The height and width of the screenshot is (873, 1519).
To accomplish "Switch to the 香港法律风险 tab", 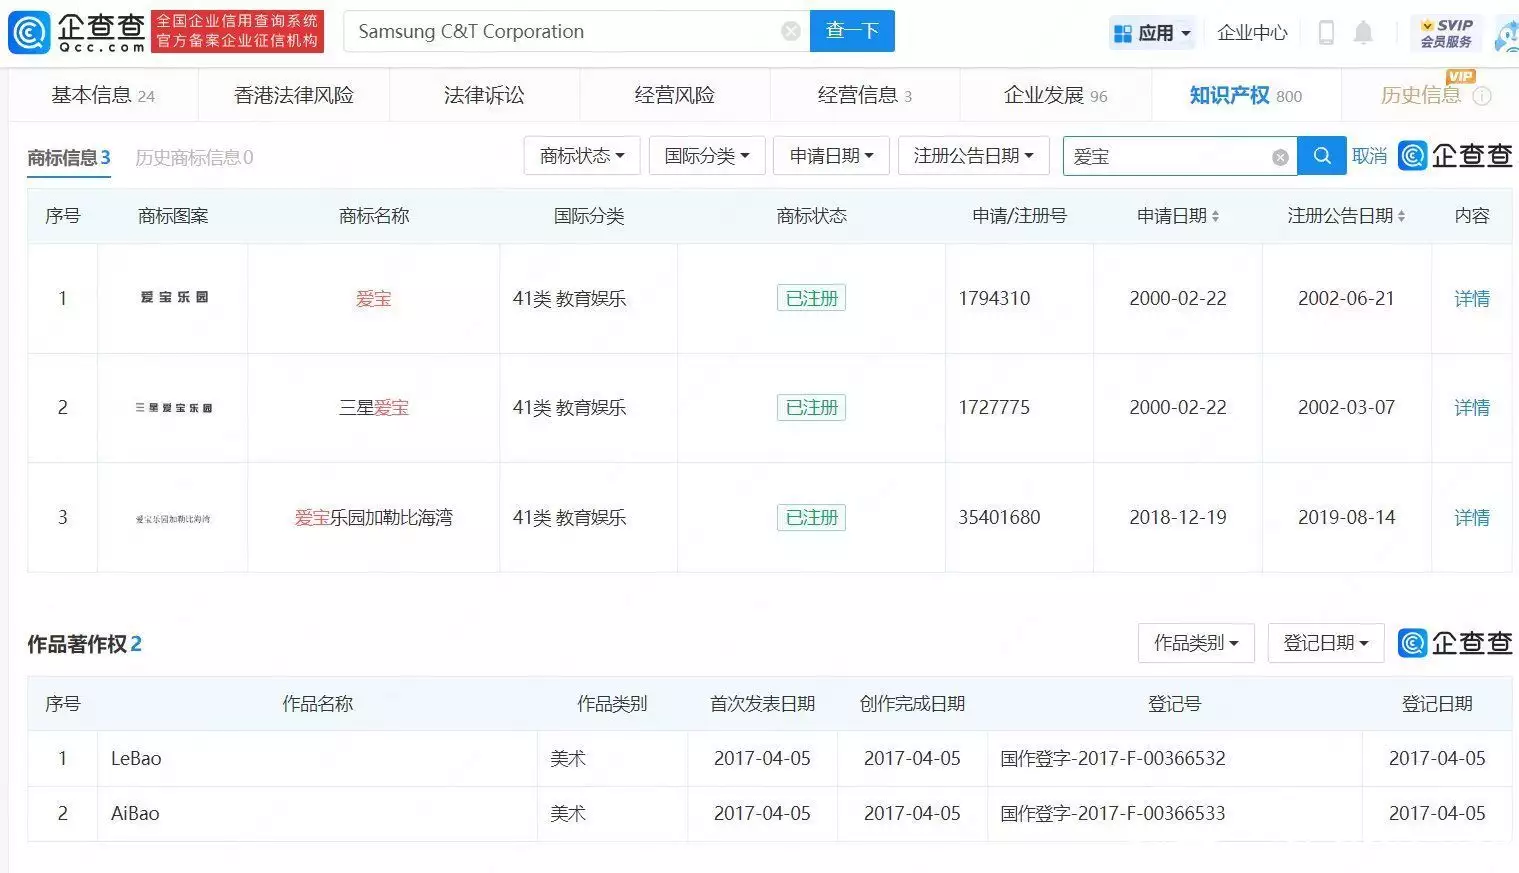I will click(294, 95).
